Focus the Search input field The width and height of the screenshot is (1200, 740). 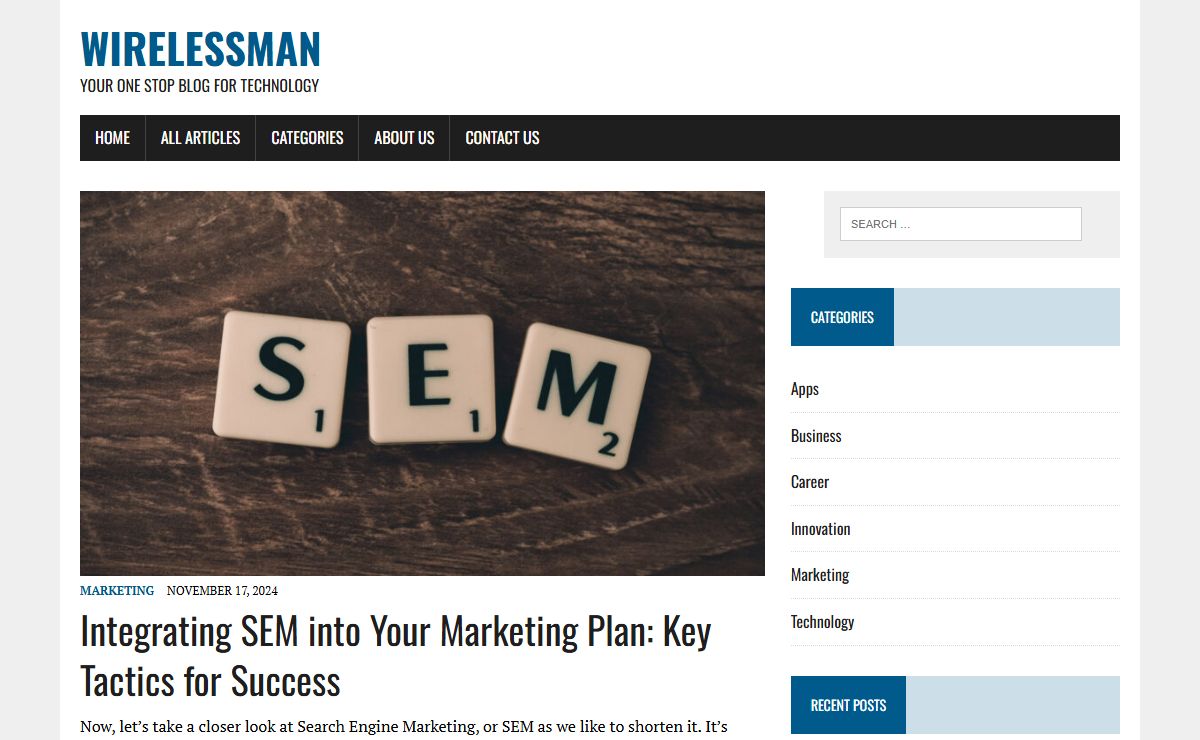click(x=960, y=224)
